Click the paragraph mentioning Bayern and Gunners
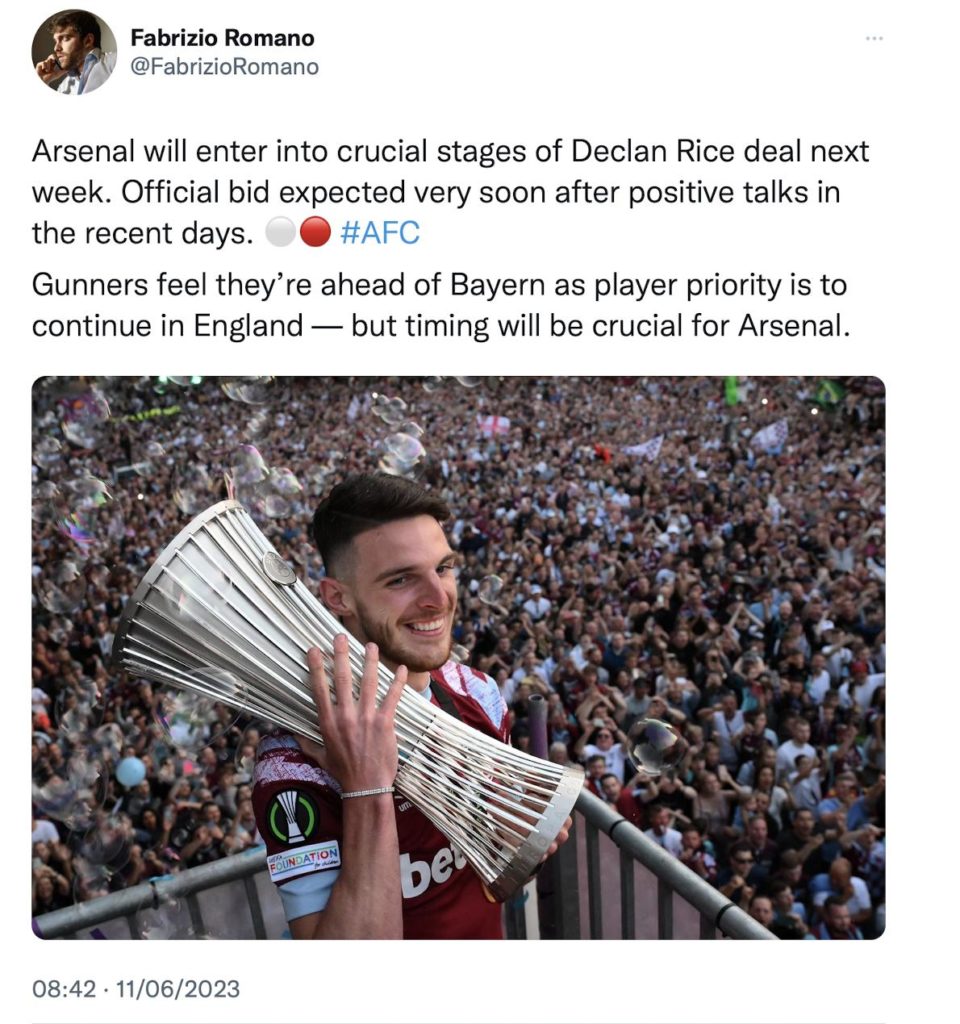The height and width of the screenshot is (1024, 960). [x=440, y=306]
